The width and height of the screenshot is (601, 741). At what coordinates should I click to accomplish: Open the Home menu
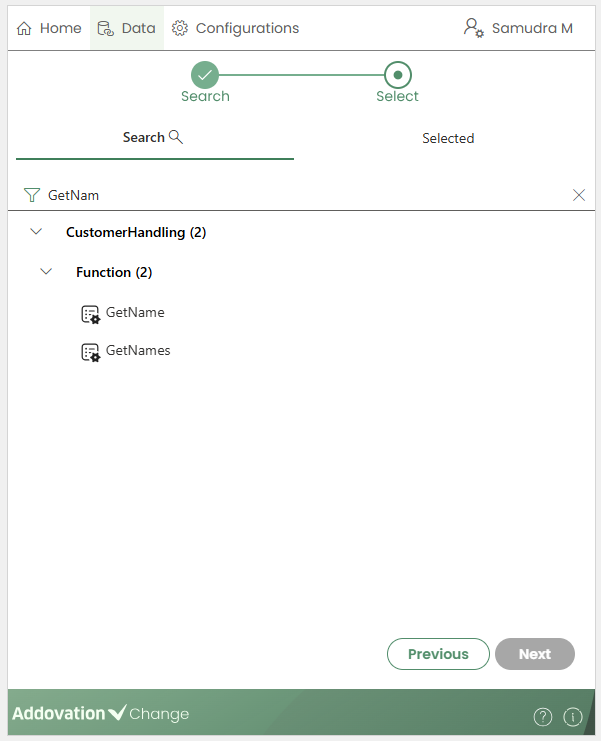tap(50, 28)
